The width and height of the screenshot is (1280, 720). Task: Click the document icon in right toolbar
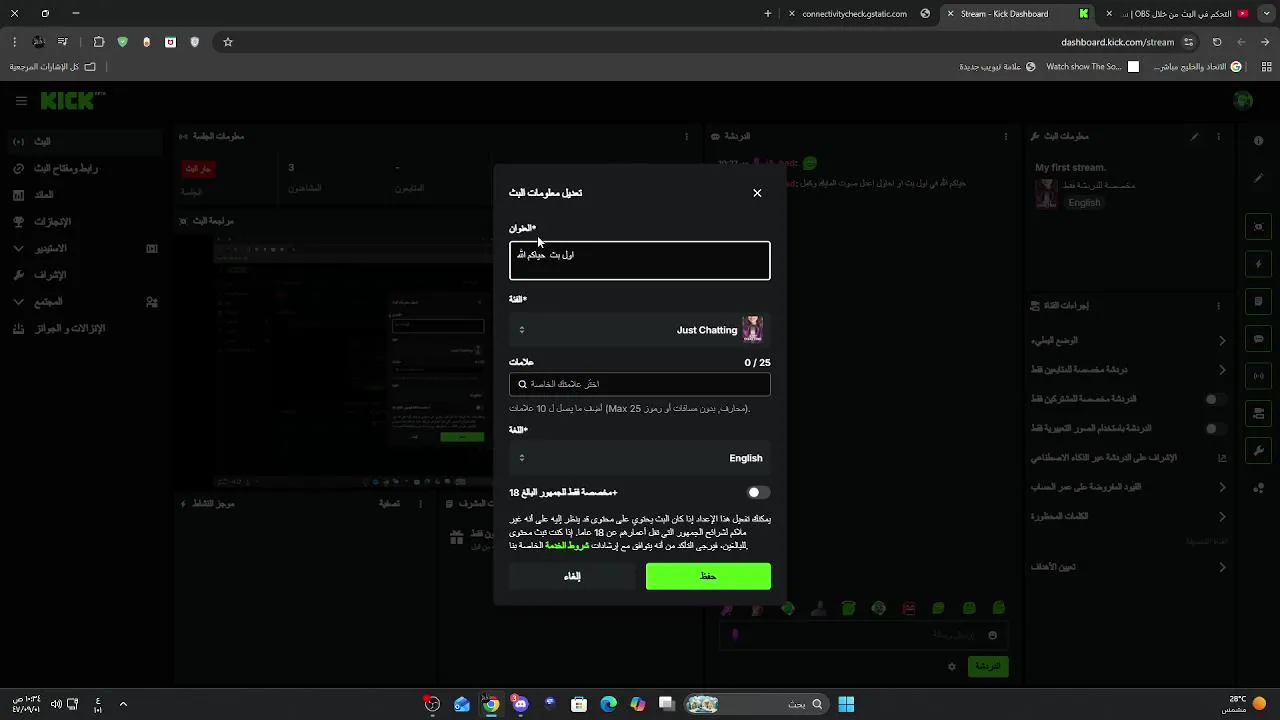coord(1259,301)
